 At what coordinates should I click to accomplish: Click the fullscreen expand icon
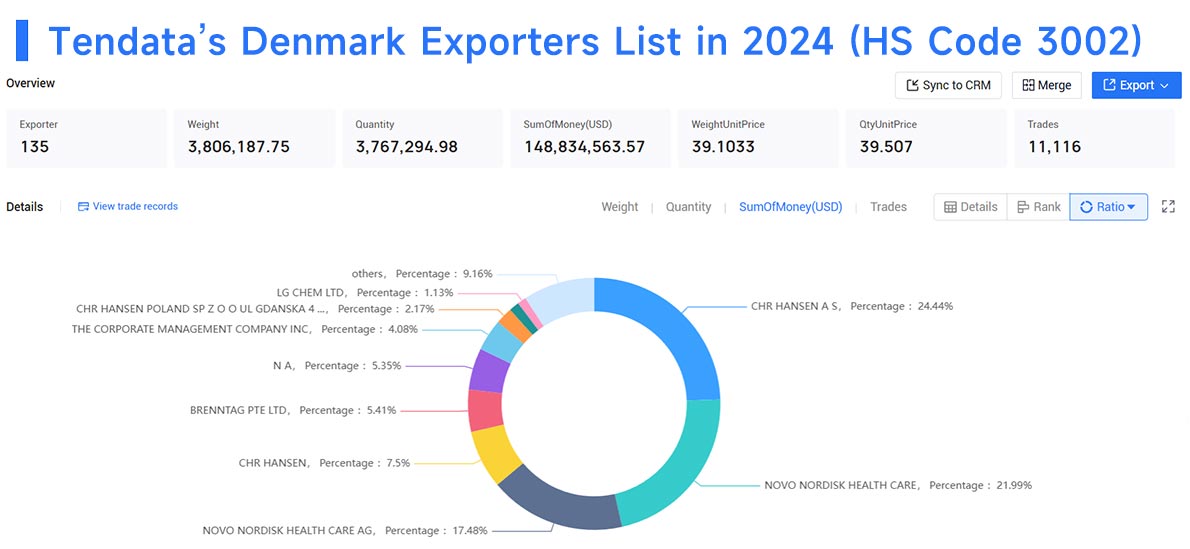click(x=1168, y=207)
